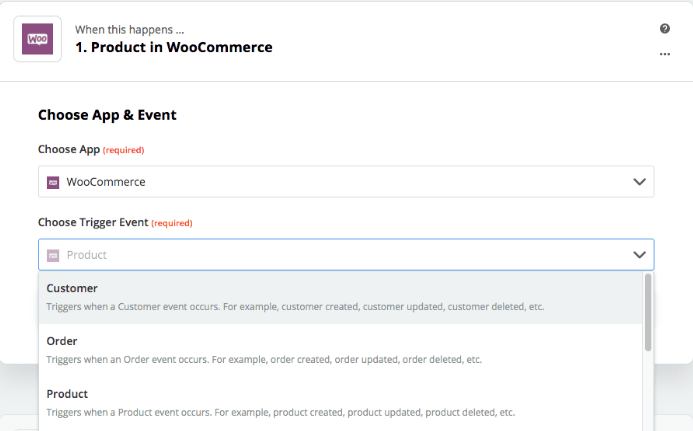Click the "Choose App & Event" section heading
This screenshot has width=693, height=431.
(107, 115)
